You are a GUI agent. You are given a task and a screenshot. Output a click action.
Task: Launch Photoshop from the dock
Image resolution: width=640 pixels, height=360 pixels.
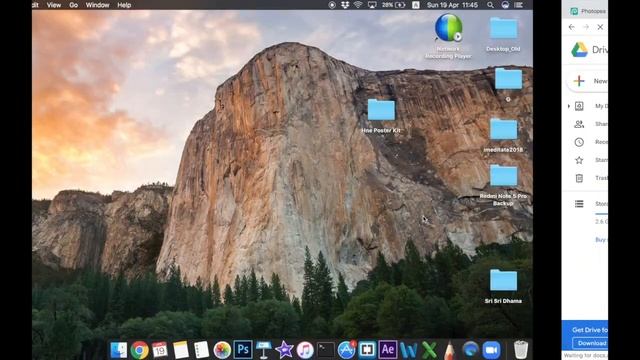tap(243, 350)
